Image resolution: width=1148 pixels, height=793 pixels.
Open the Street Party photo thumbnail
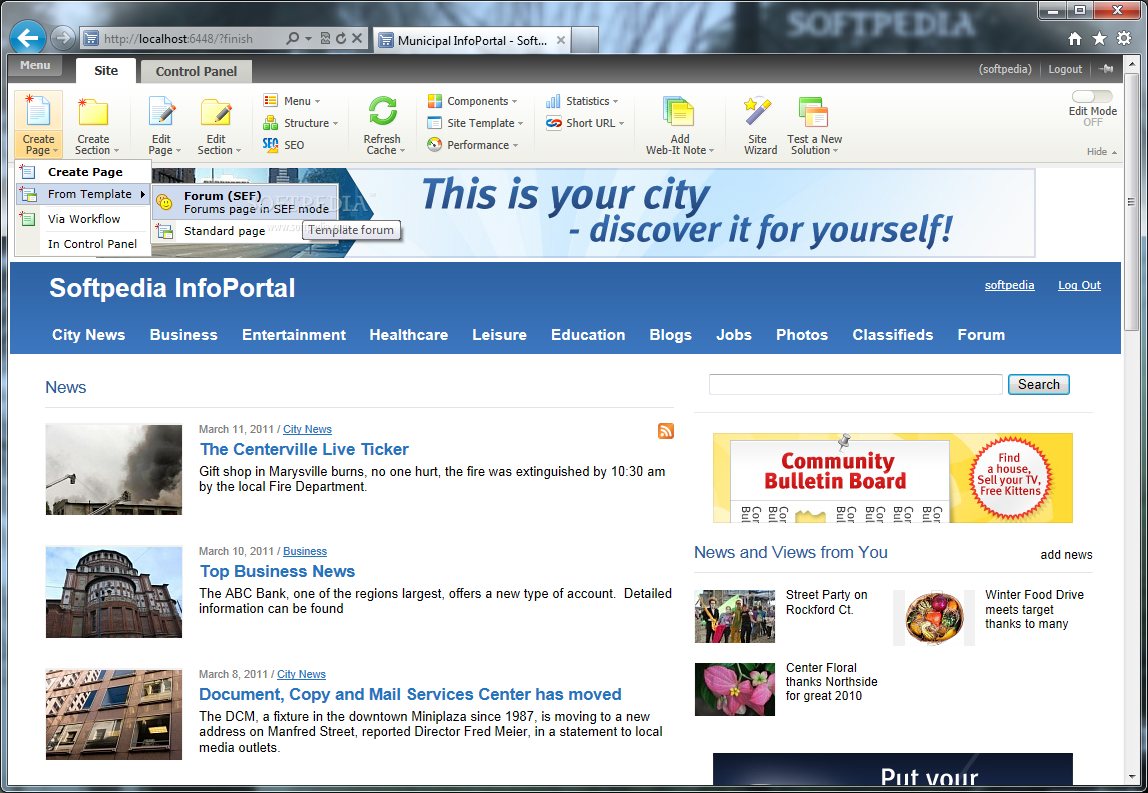[x=734, y=617]
